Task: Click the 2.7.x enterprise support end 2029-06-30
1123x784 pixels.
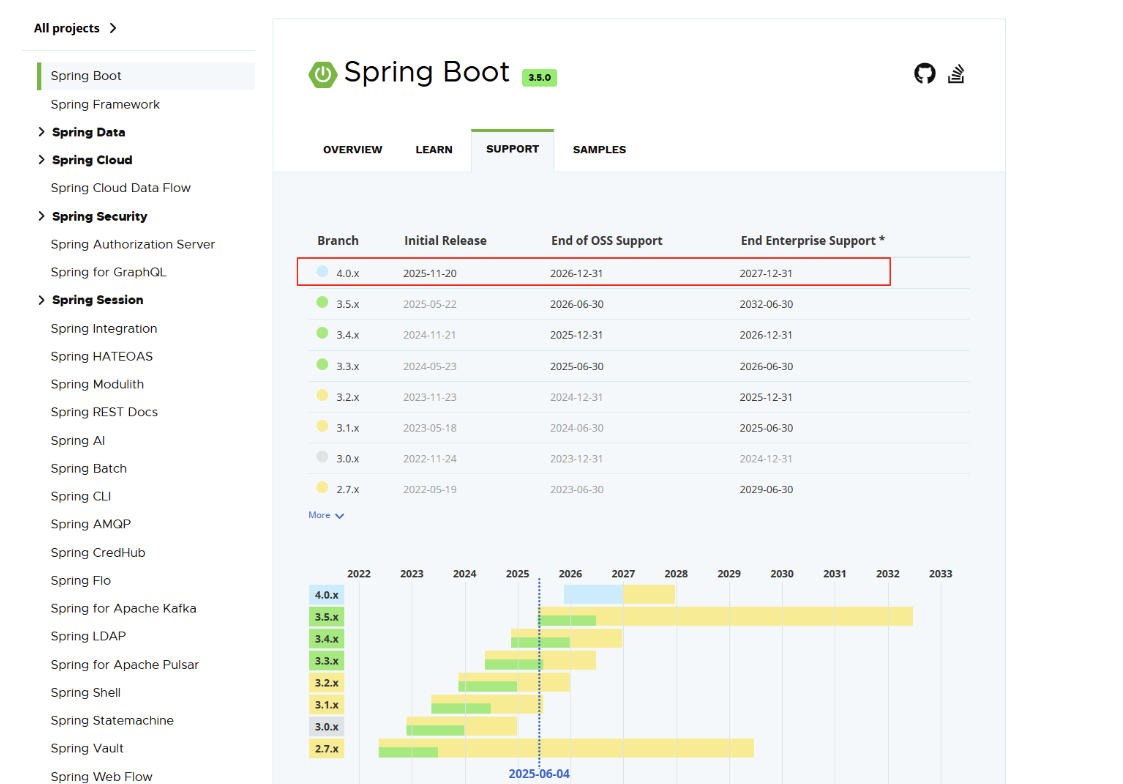Action: [x=766, y=490]
